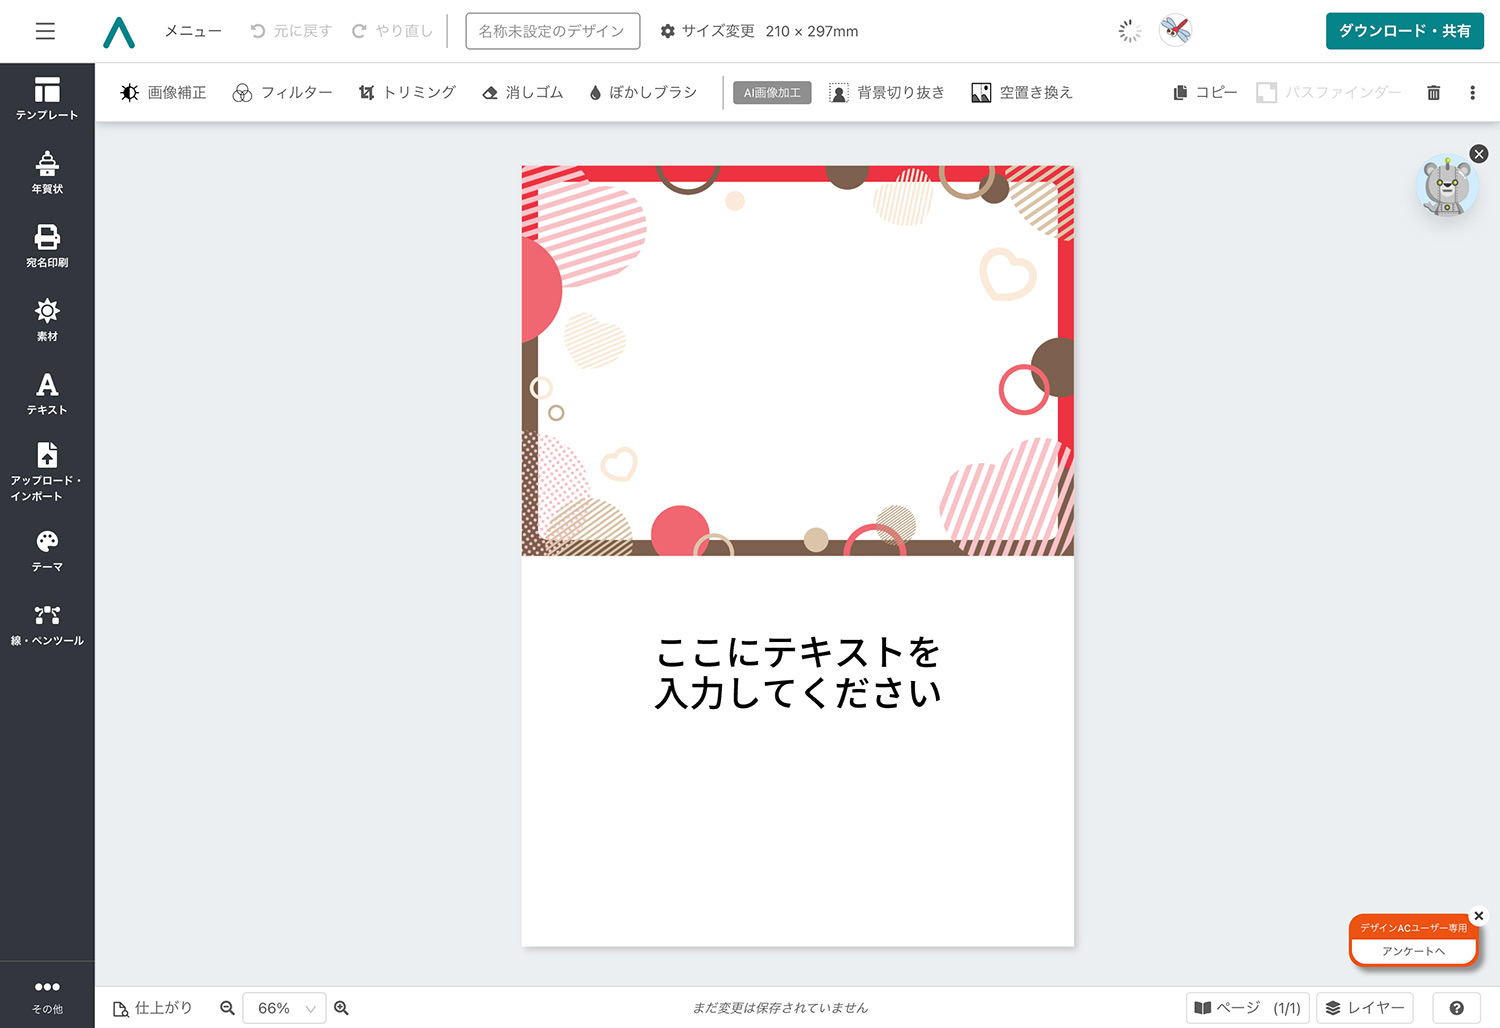Viewport: 1500px width, 1028px height.
Task: Open the 線・ペンツール pen tool panel
Action: tap(47, 622)
